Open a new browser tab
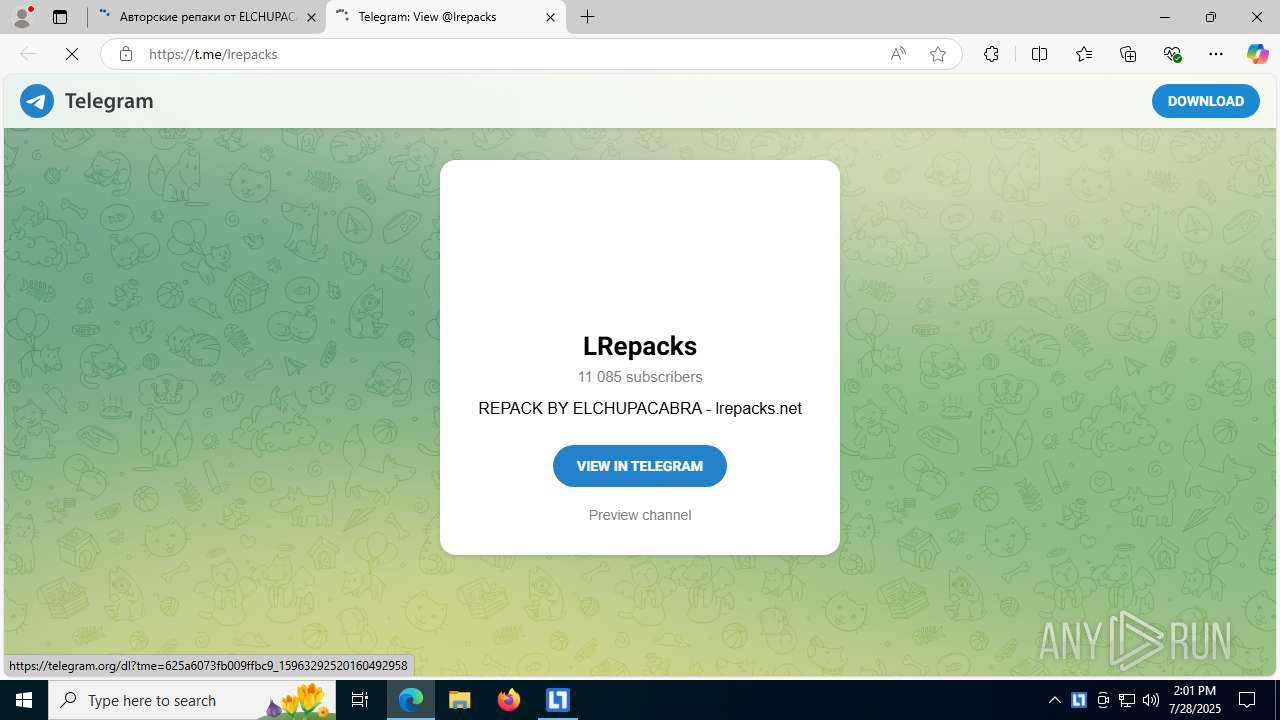This screenshot has width=1280, height=720. (x=588, y=17)
